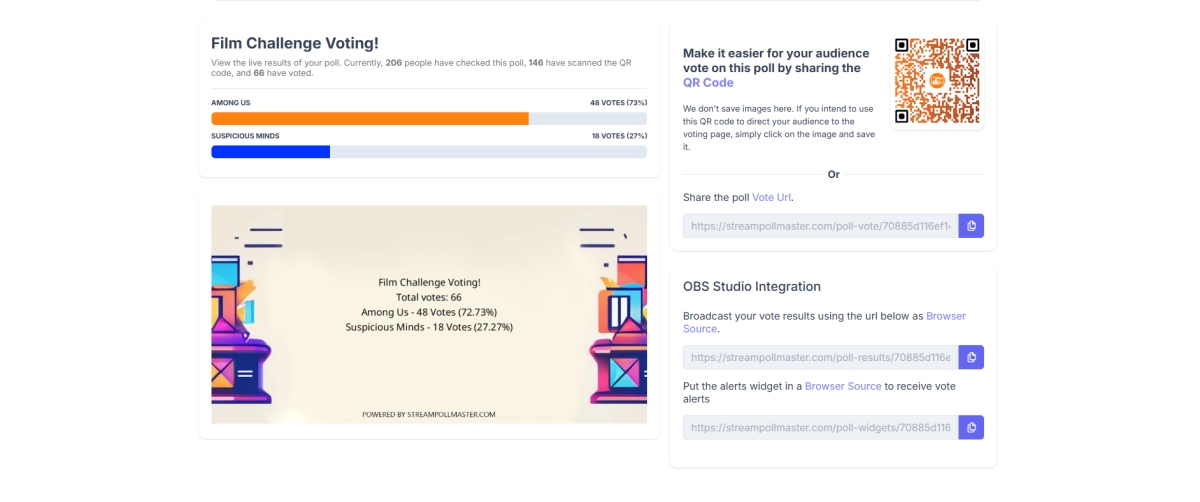Click the first Browser Source link
Viewport: 1200px width, 502px height.
(945, 316)
